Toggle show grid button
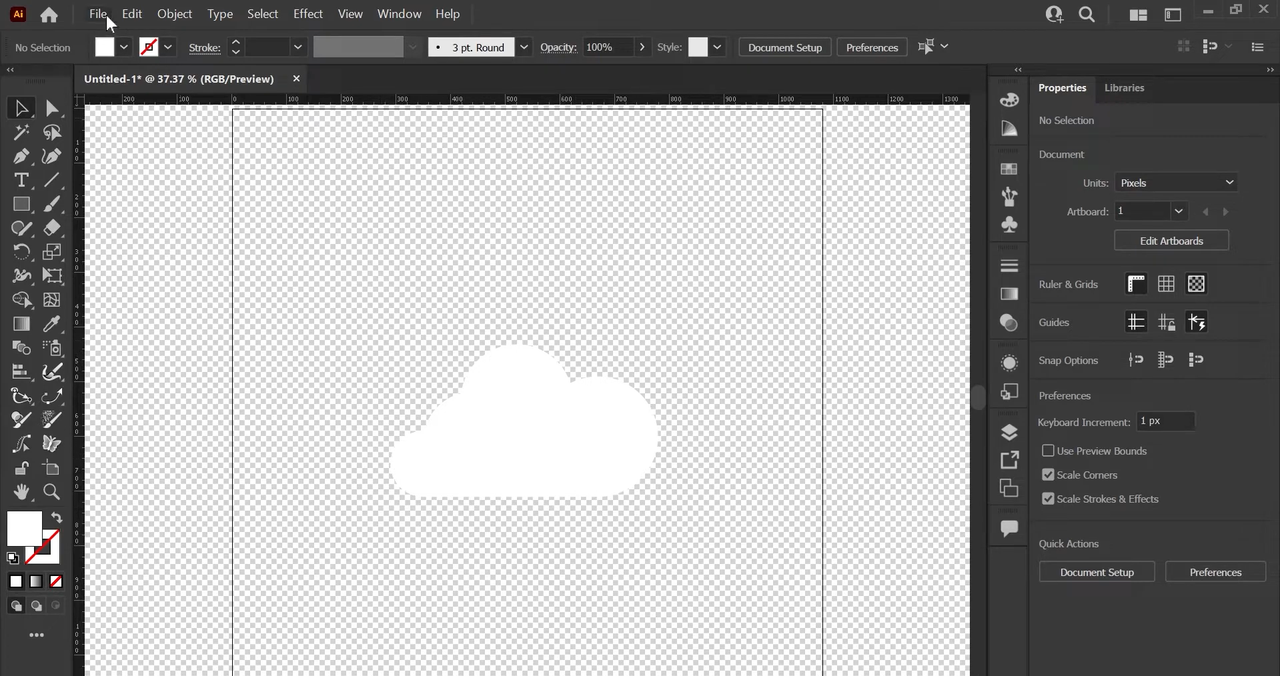The image size is (1280, 676). pyautogui.click(x=1166, y=284)
